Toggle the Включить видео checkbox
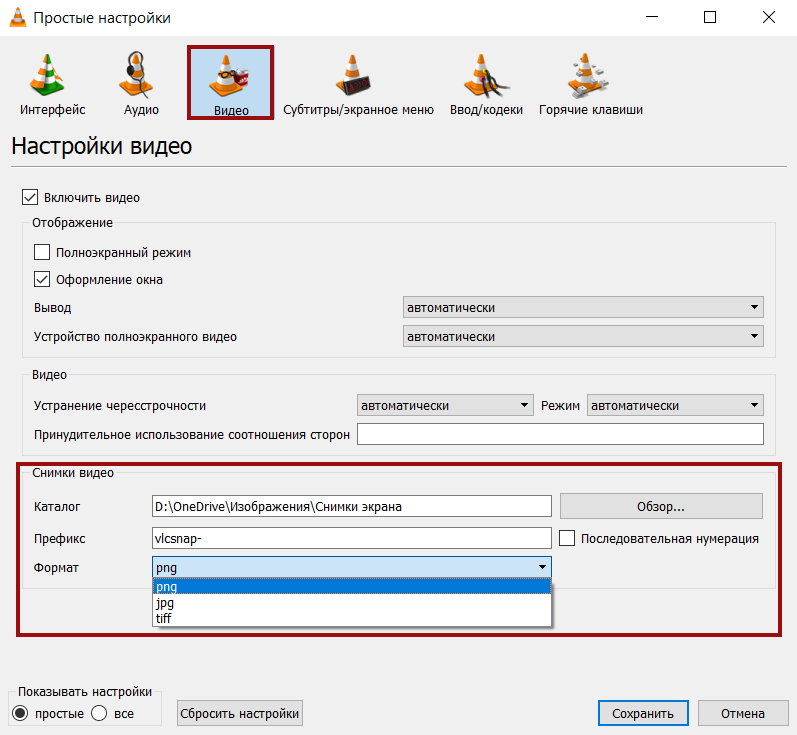Image resolution: width=797 pixels, height=735 pixels. 30,197
